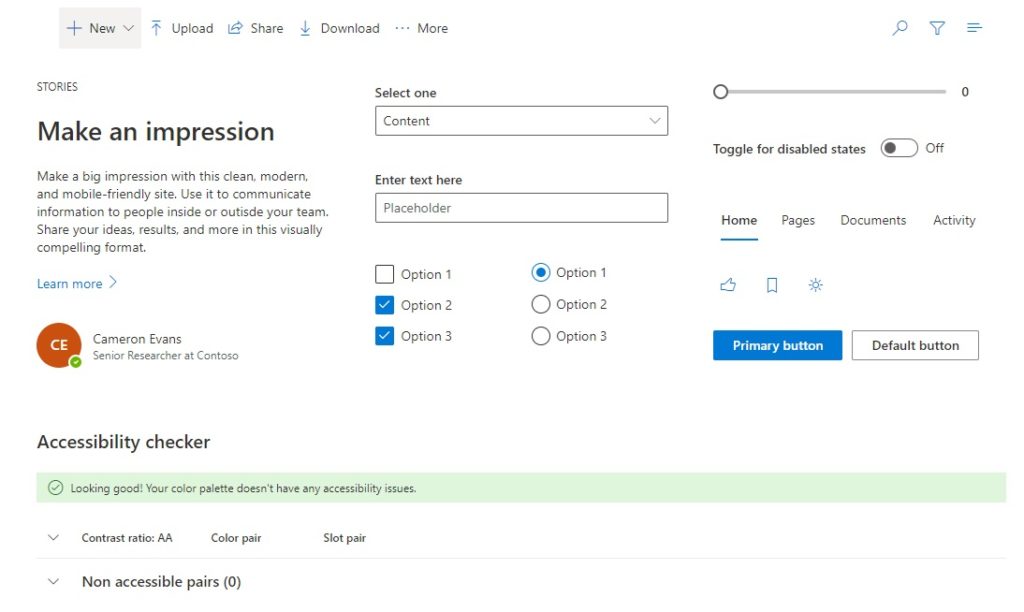Click the Upload toolbar command
This screenshot has height=612, width=1024.
pos(182,28)
